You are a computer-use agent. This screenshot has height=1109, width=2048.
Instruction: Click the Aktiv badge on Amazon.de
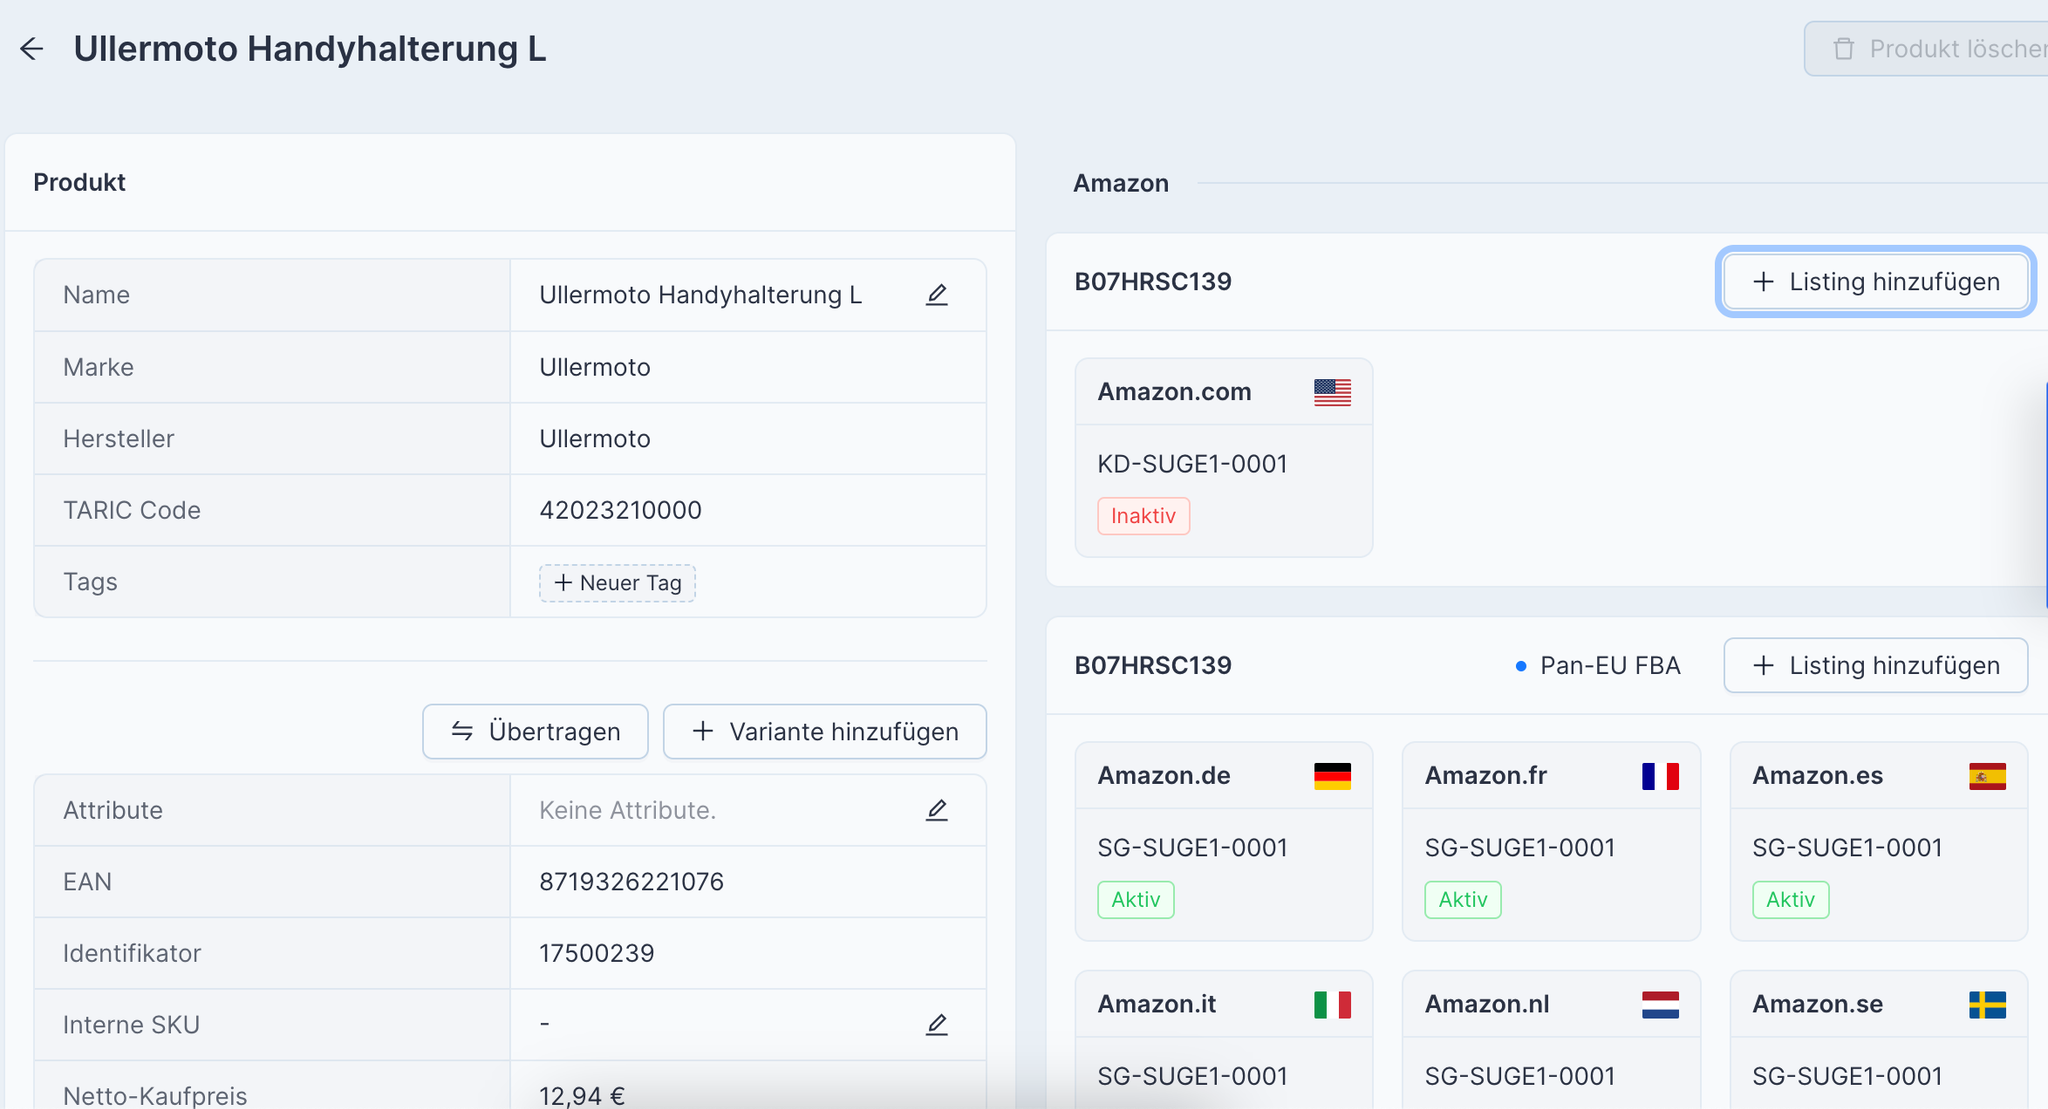coord(1136,900)
